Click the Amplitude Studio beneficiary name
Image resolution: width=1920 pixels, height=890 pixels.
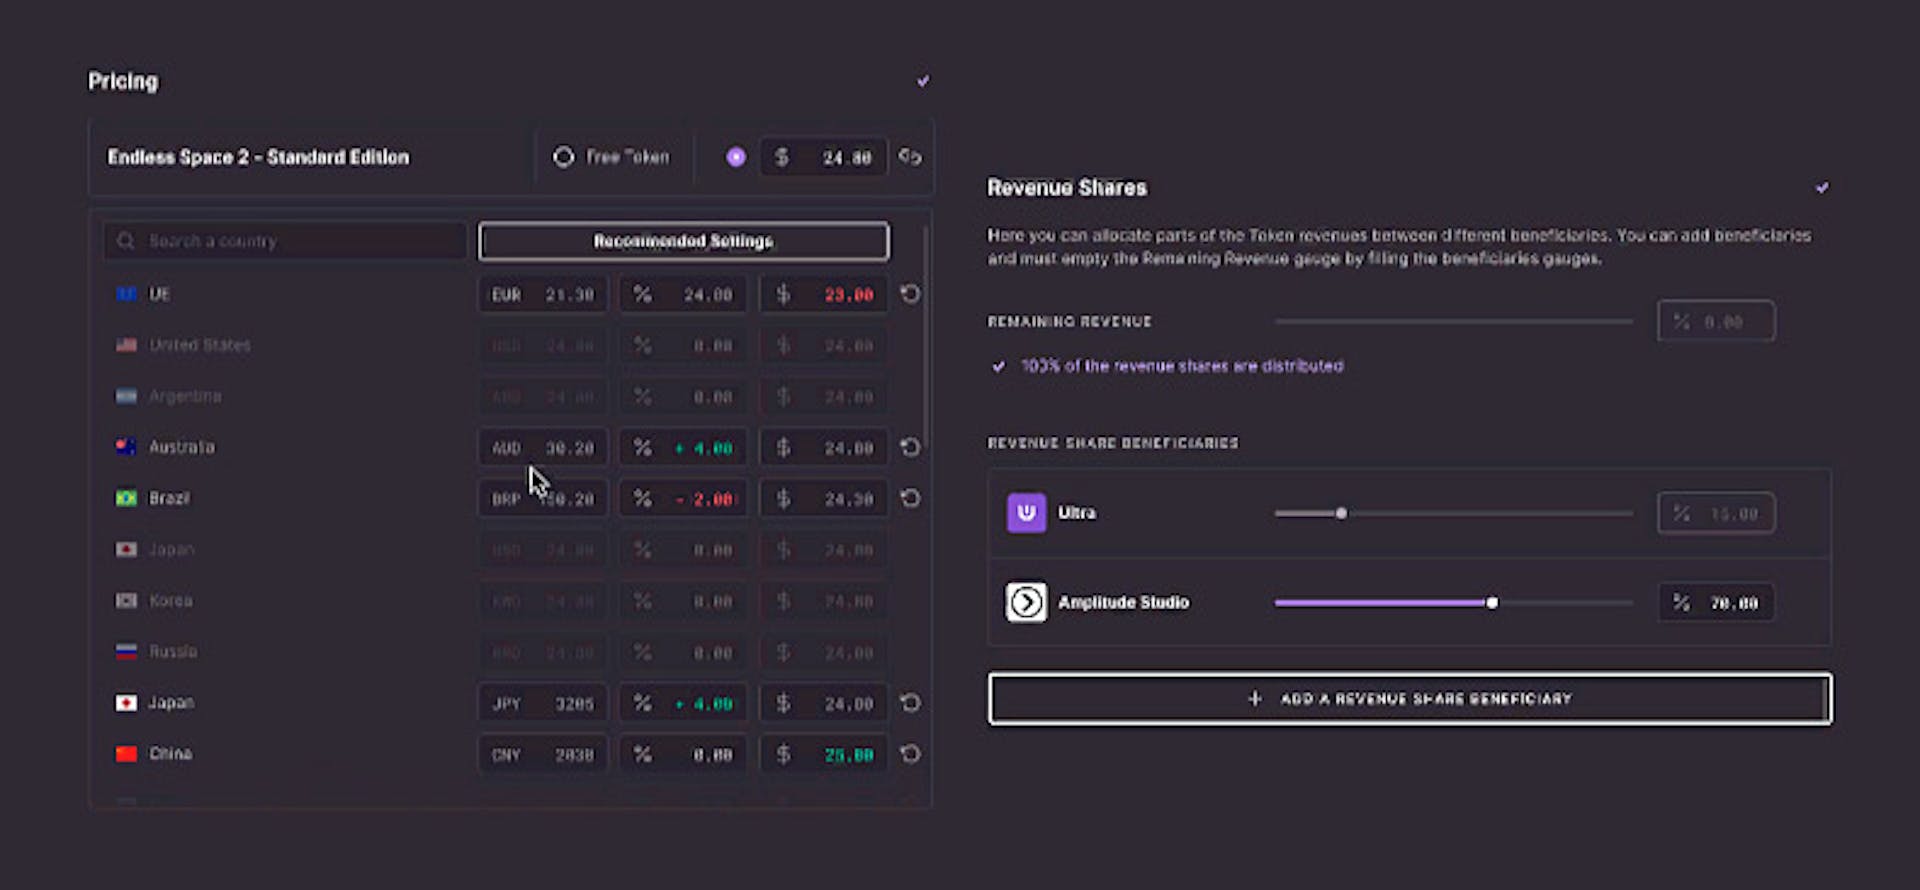click(1124, 602)
